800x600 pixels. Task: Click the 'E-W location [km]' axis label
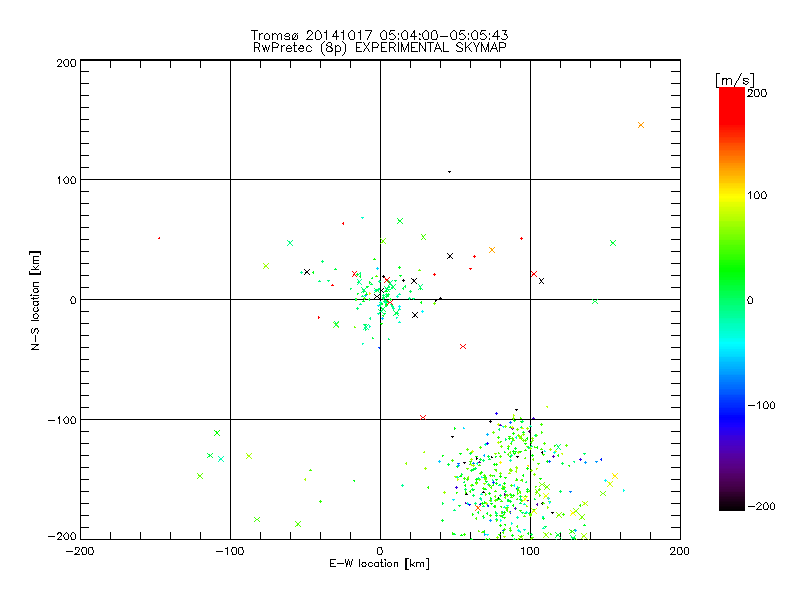click(x=380, y=564)
